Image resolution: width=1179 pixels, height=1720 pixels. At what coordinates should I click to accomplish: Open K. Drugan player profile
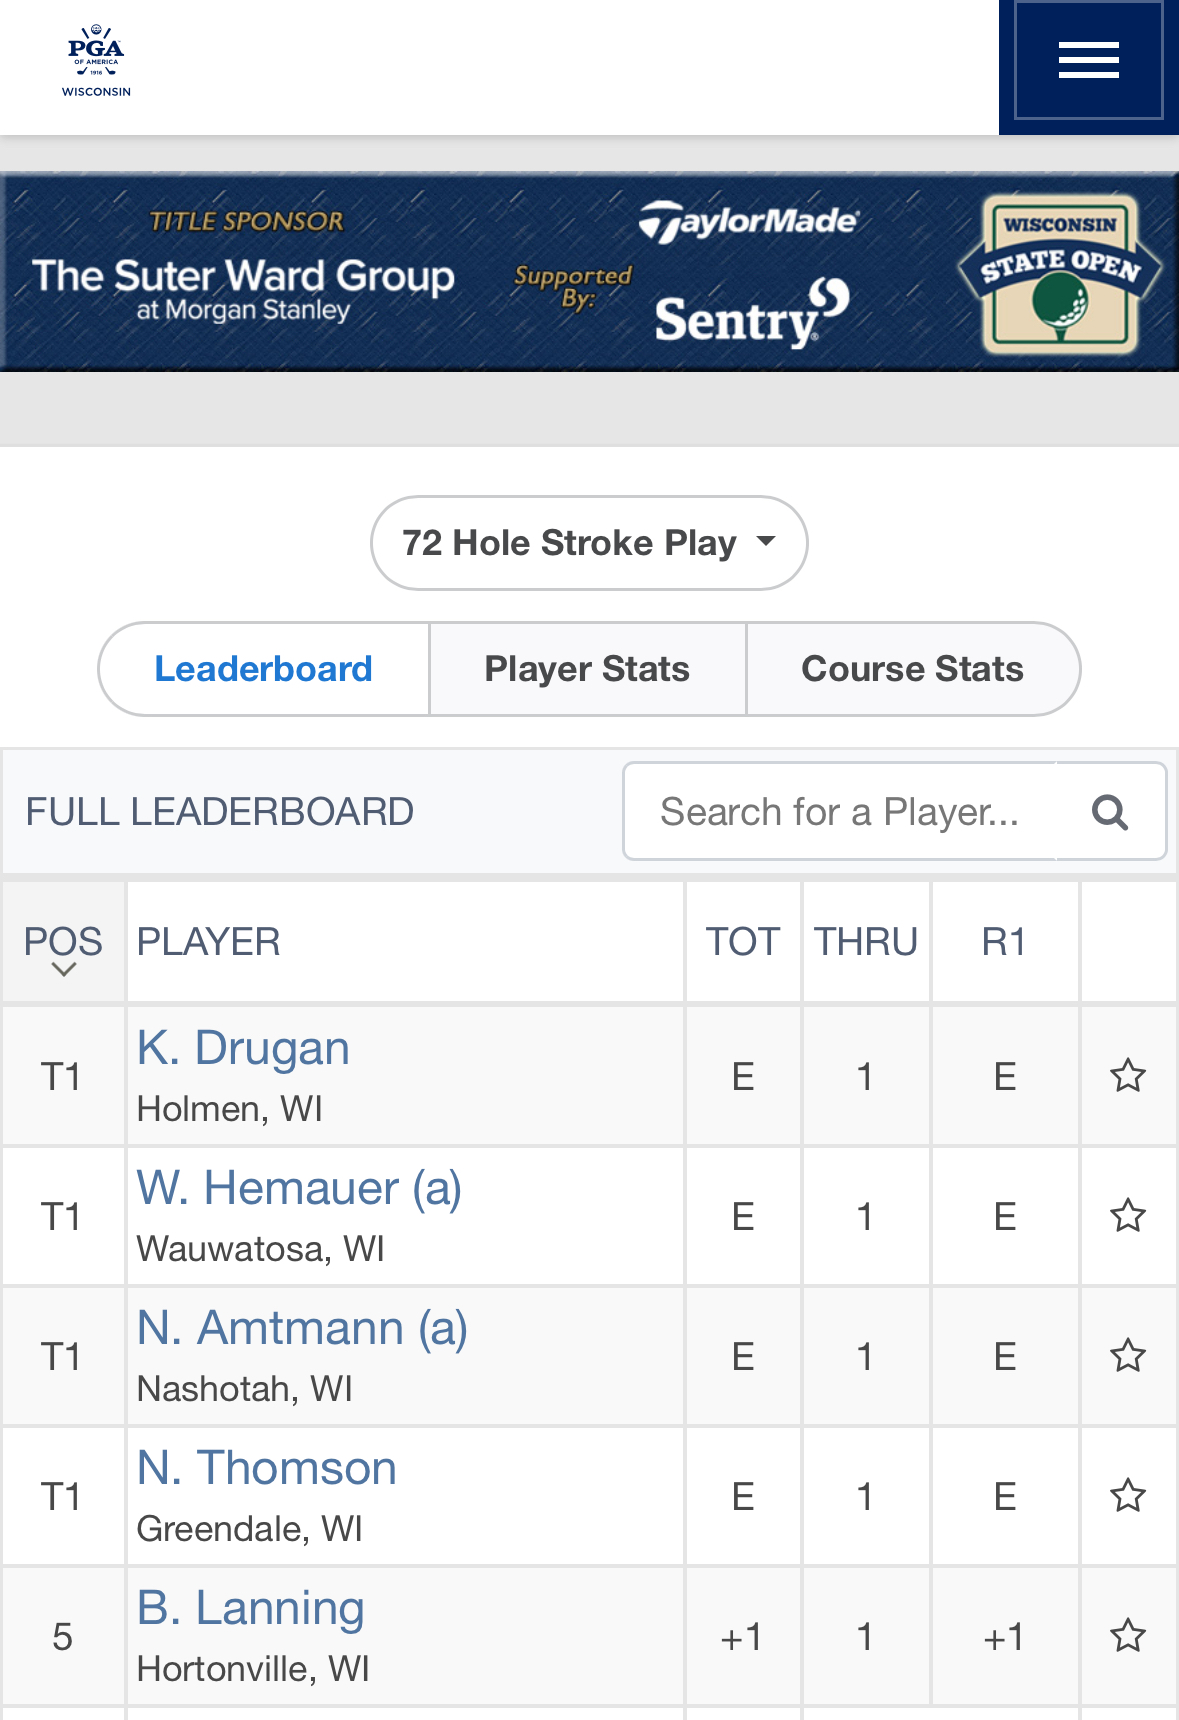tap(243, 1048)
